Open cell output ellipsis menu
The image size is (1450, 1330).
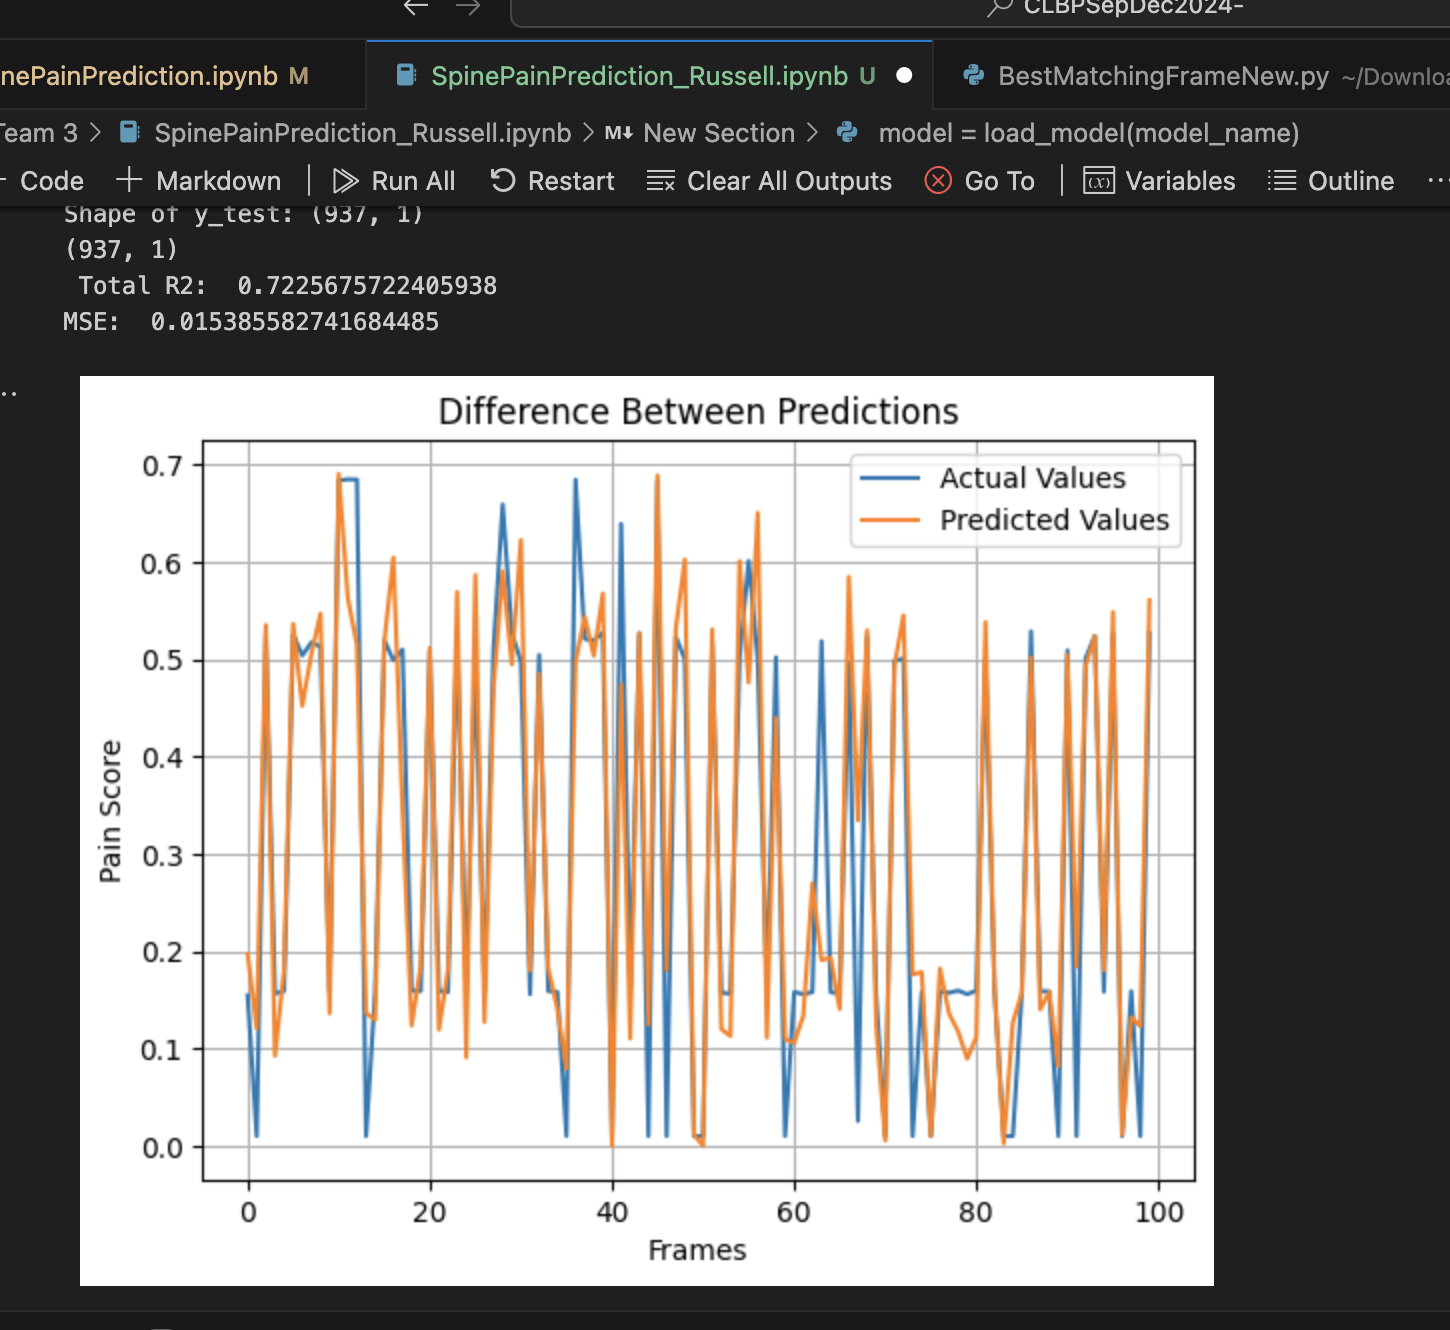click(9, 394)
